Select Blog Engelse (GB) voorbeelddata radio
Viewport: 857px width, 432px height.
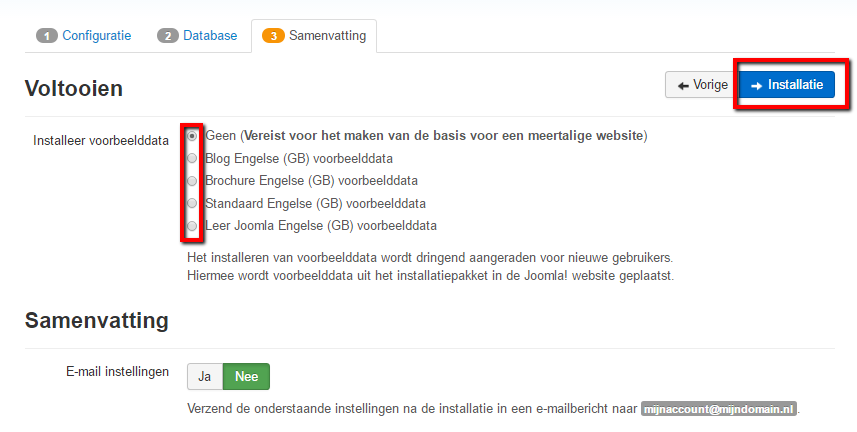[192, 159]
